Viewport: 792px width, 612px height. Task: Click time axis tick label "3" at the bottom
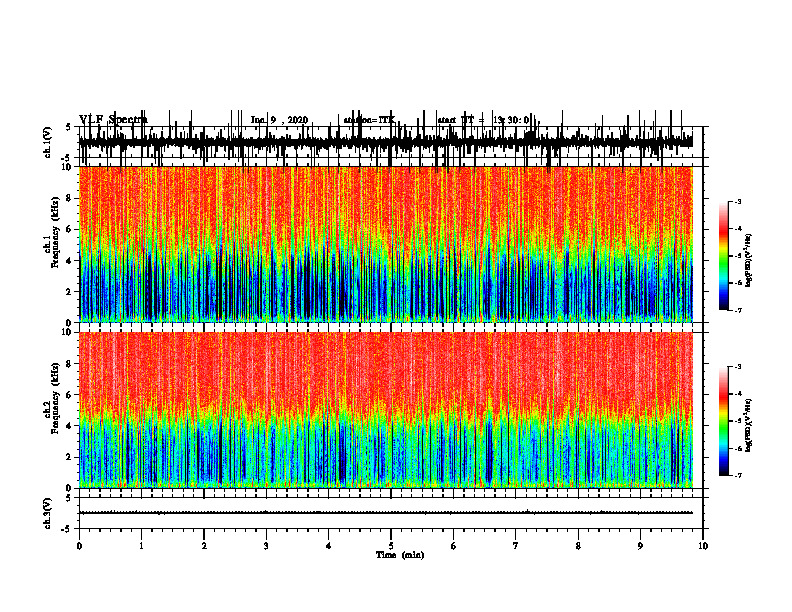click(x=266, y=546)
